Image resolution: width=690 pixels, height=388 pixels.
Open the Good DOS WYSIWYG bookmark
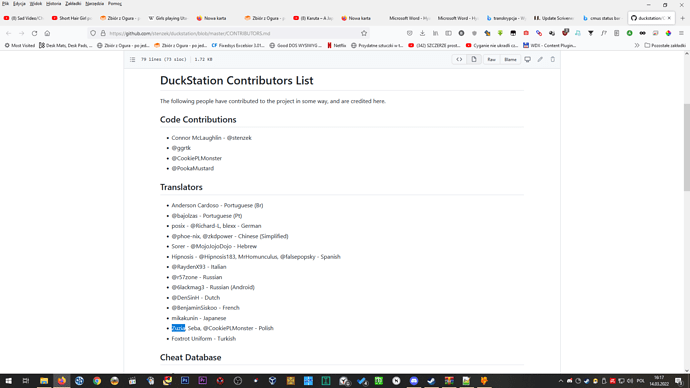tap(296, 45)
